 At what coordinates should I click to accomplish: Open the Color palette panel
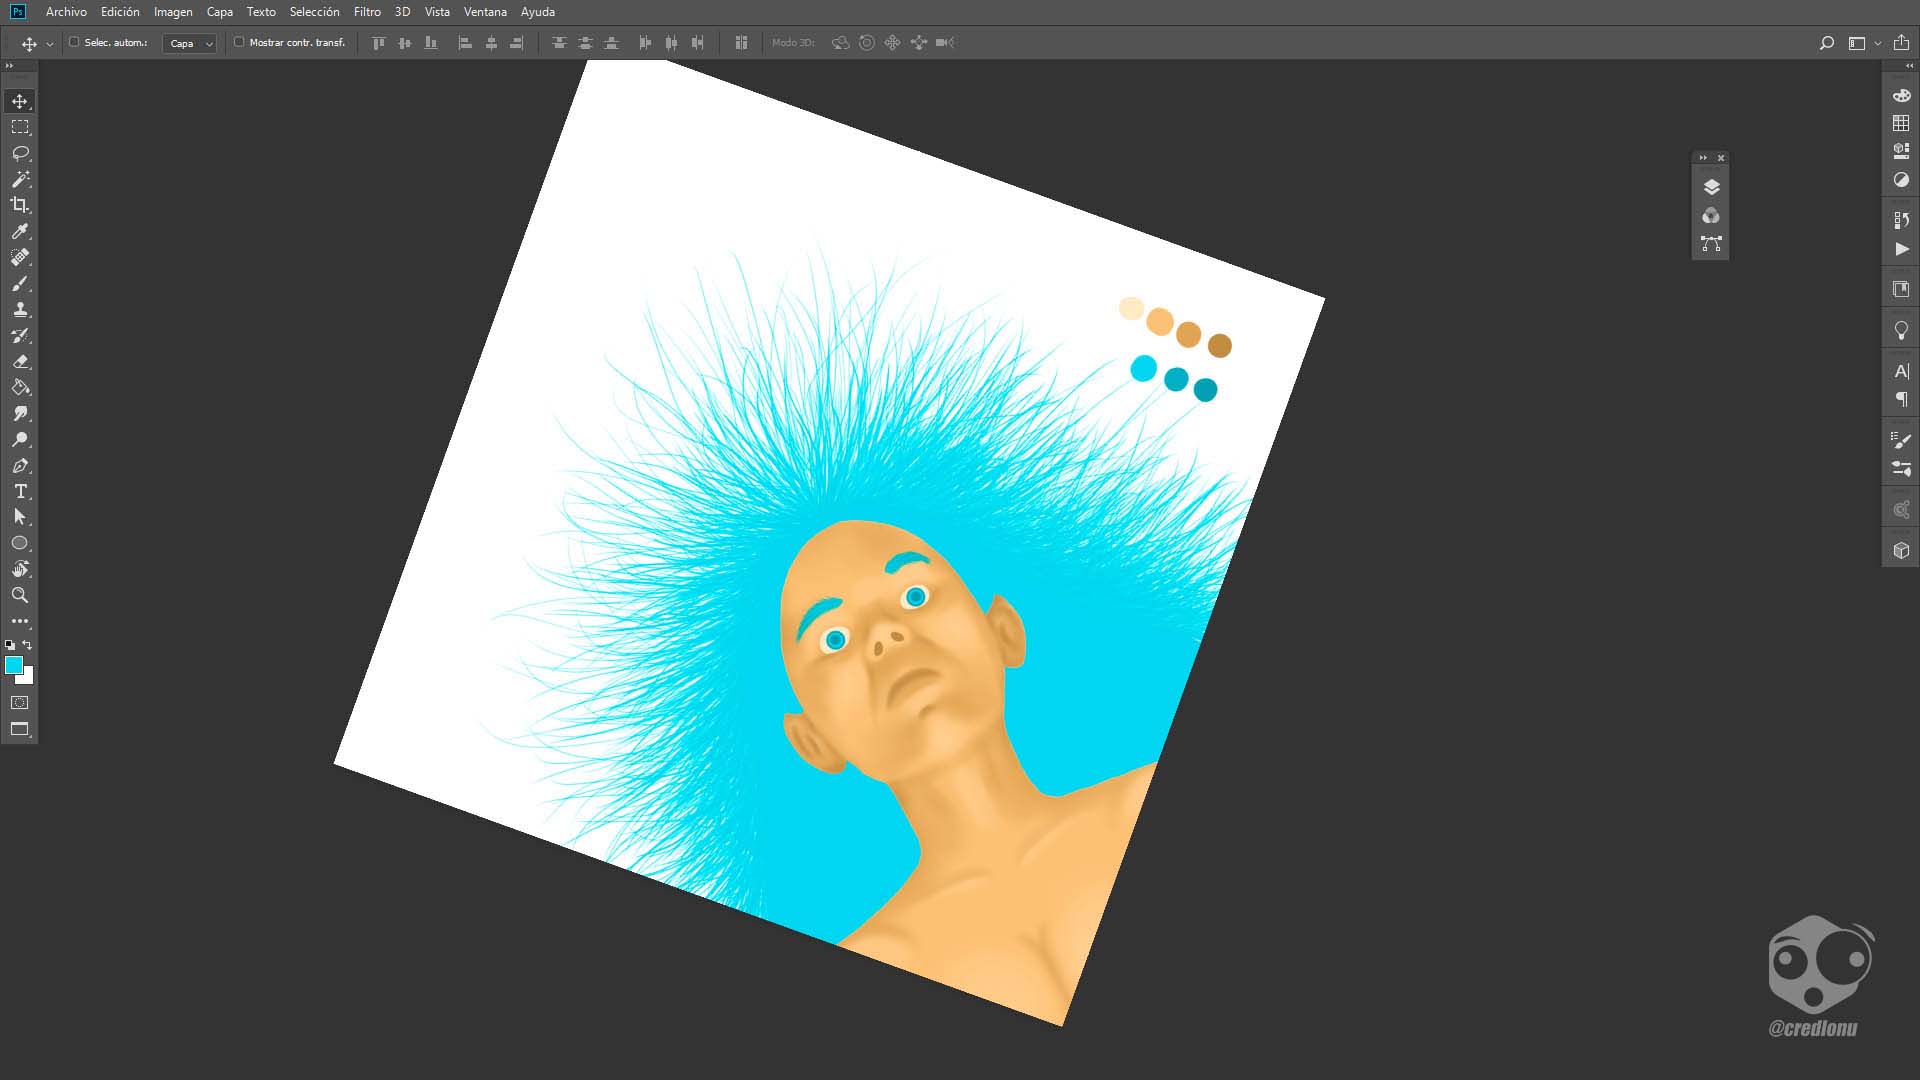pos(1901,95)
